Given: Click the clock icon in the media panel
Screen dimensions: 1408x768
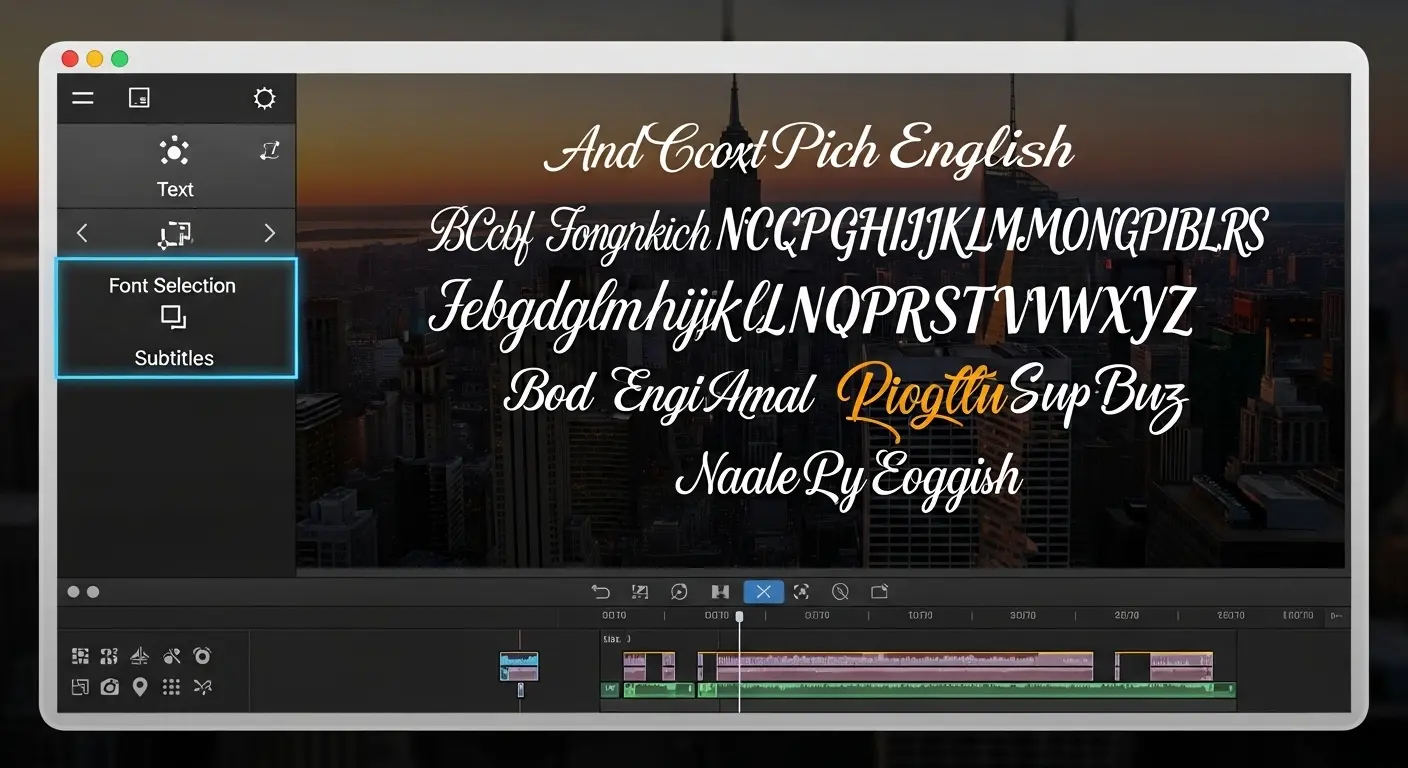Looking at the screenshot, I should (x=202, y=655).
